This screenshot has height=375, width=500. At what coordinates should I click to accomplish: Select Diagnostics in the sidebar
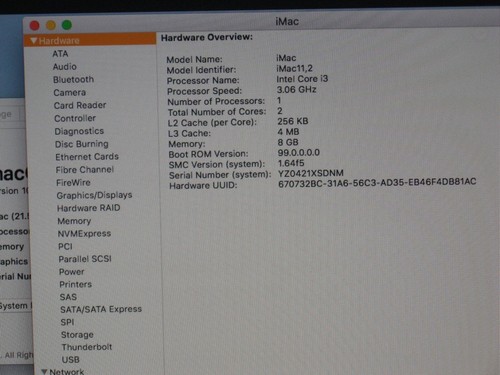[x=79, y=131]
